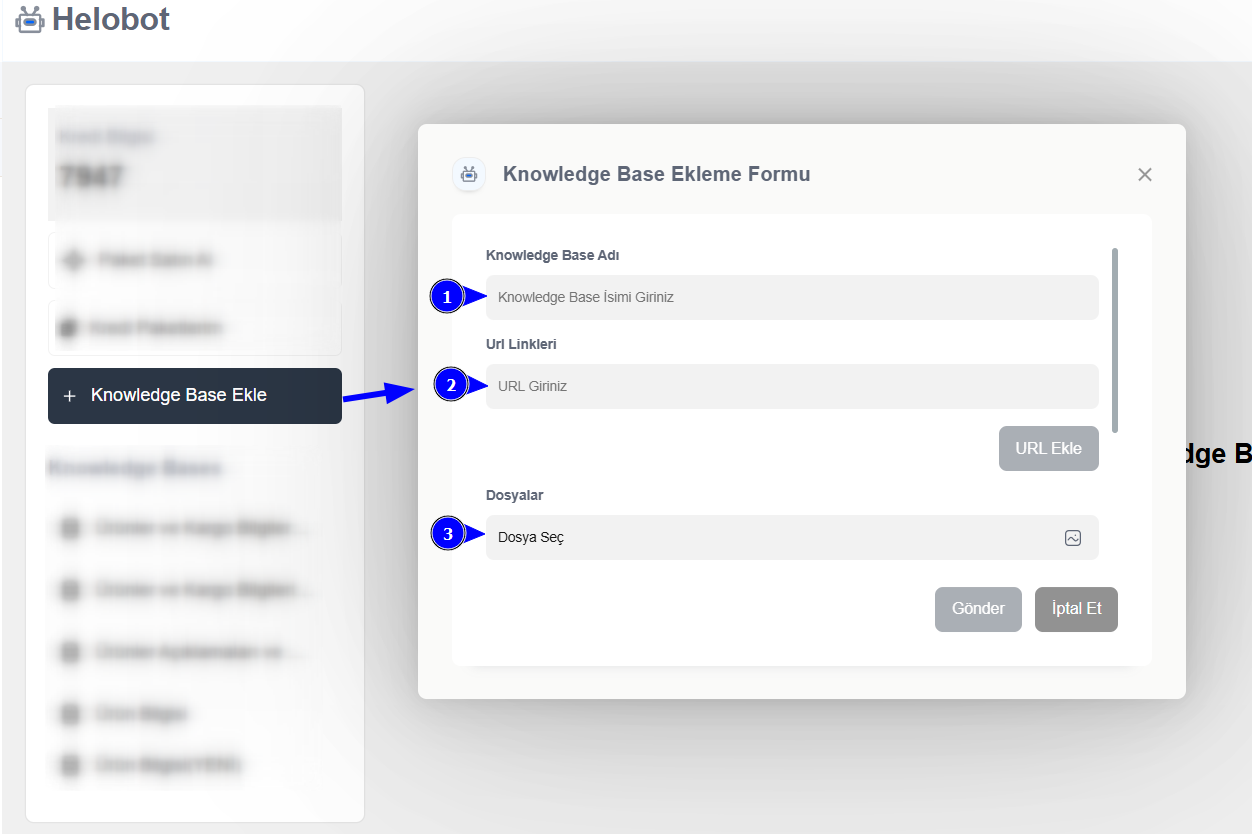This screenshot has width=1252, height=834.
Task: Click the Knowledge Base İsimi Giriniz field
Action: (792, 297)
